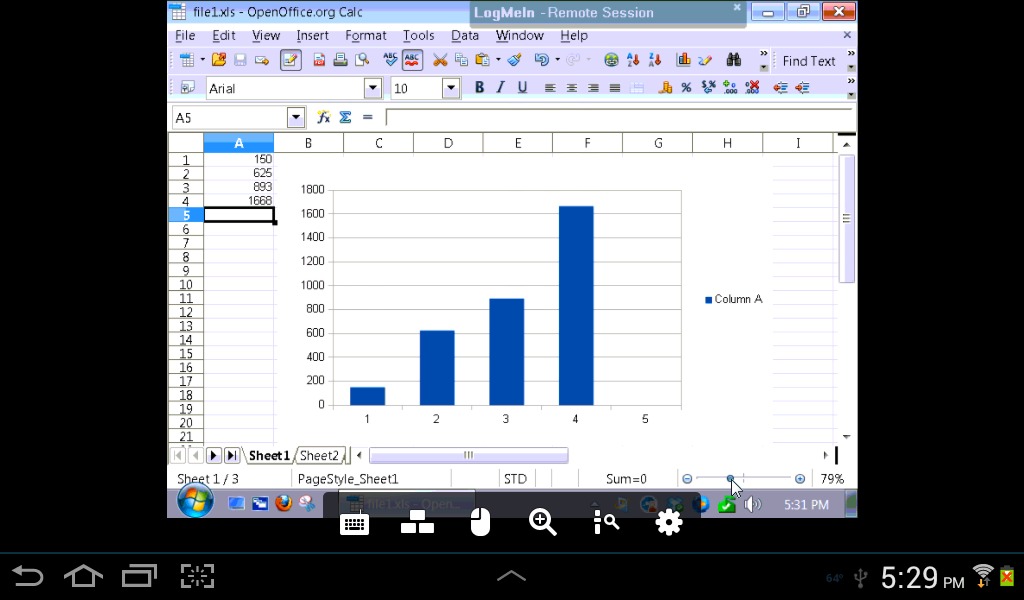
Task: Open the File menu
Action: point(185,35)
